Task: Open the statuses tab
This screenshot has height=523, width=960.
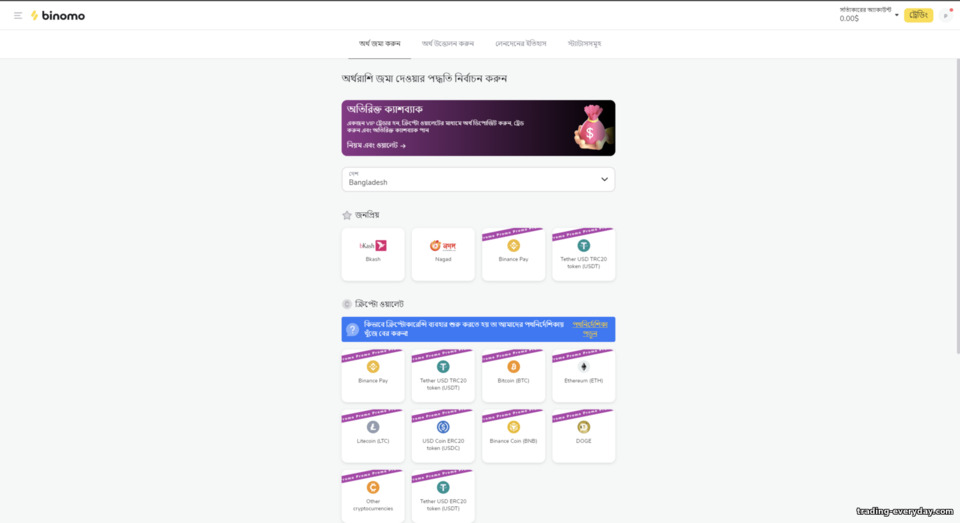Action: 584,43
